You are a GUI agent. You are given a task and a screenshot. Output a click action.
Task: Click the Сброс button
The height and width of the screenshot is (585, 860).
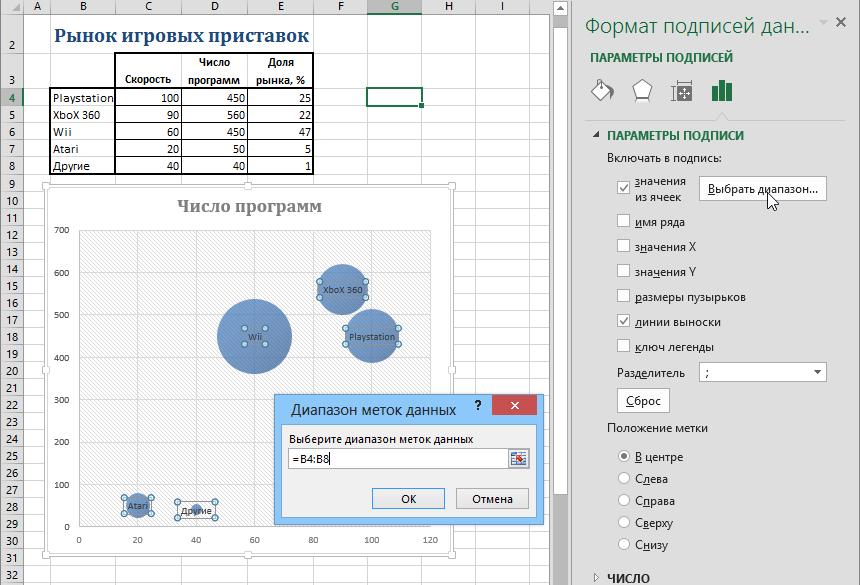(x=643, y=401)
